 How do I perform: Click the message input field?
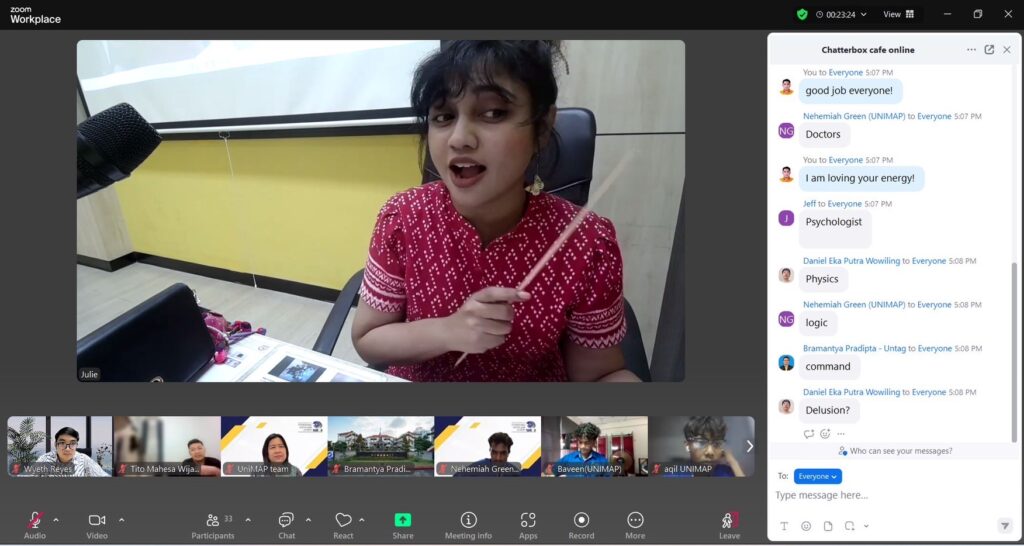click(x=891, y=496)
